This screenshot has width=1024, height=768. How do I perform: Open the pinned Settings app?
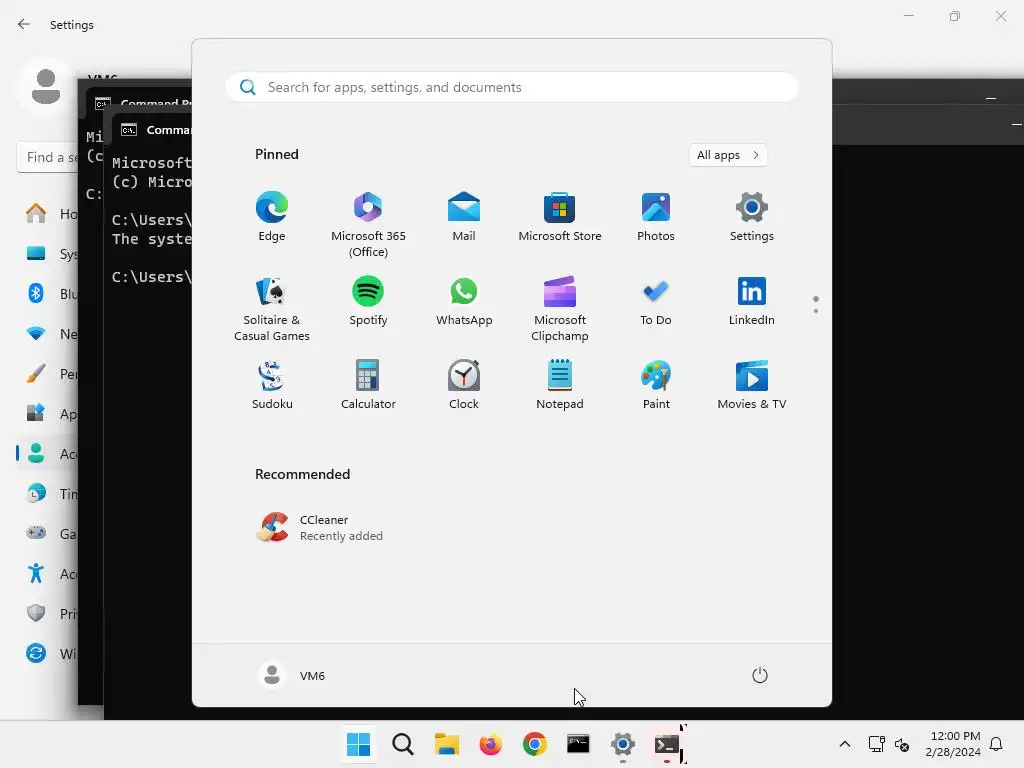point(752,217)
